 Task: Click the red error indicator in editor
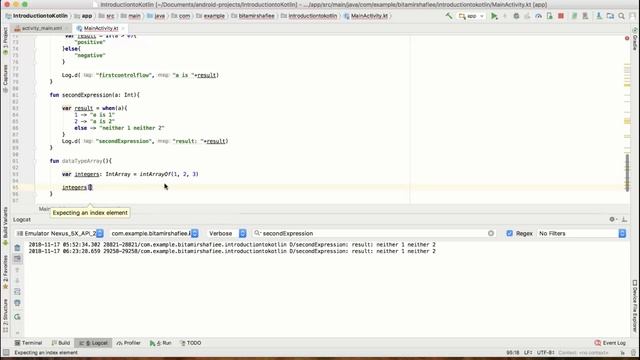[627, 38]
